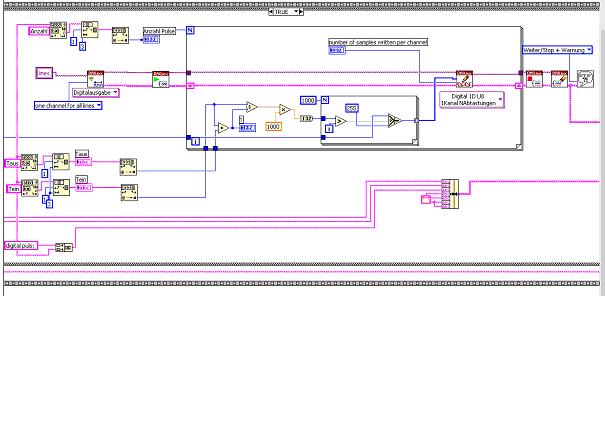
Task: Select the DAQmx Start Task VI
Action: click(x=161, y=79)
